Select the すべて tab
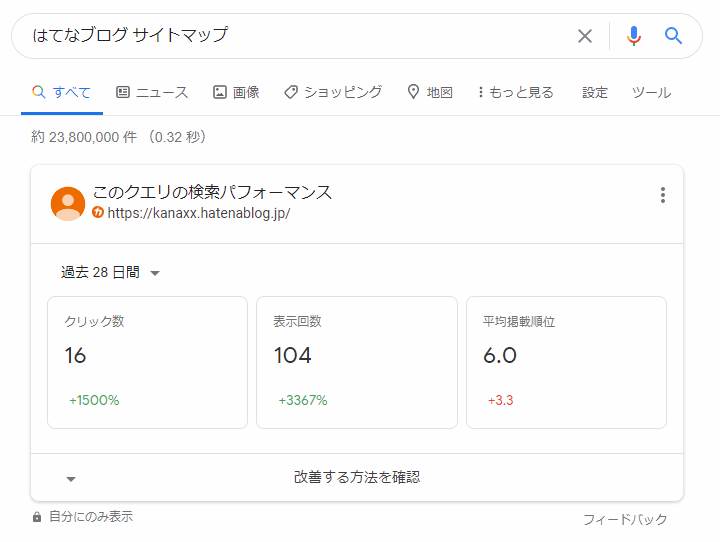 pos(62,92)
